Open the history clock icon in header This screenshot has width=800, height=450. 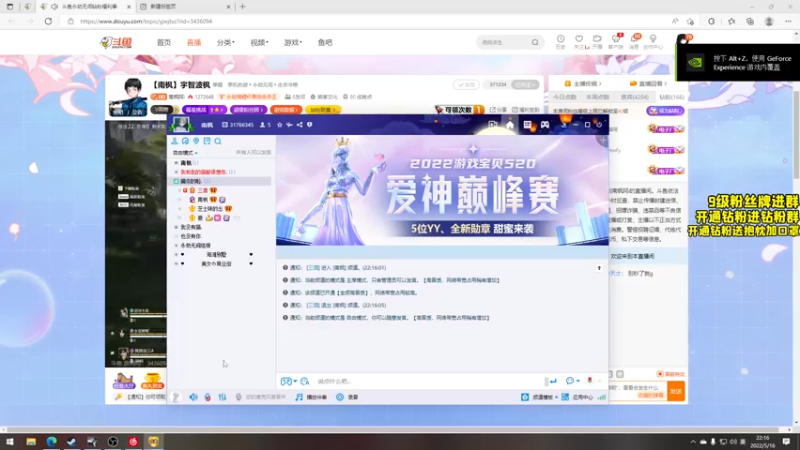point(560,41)
